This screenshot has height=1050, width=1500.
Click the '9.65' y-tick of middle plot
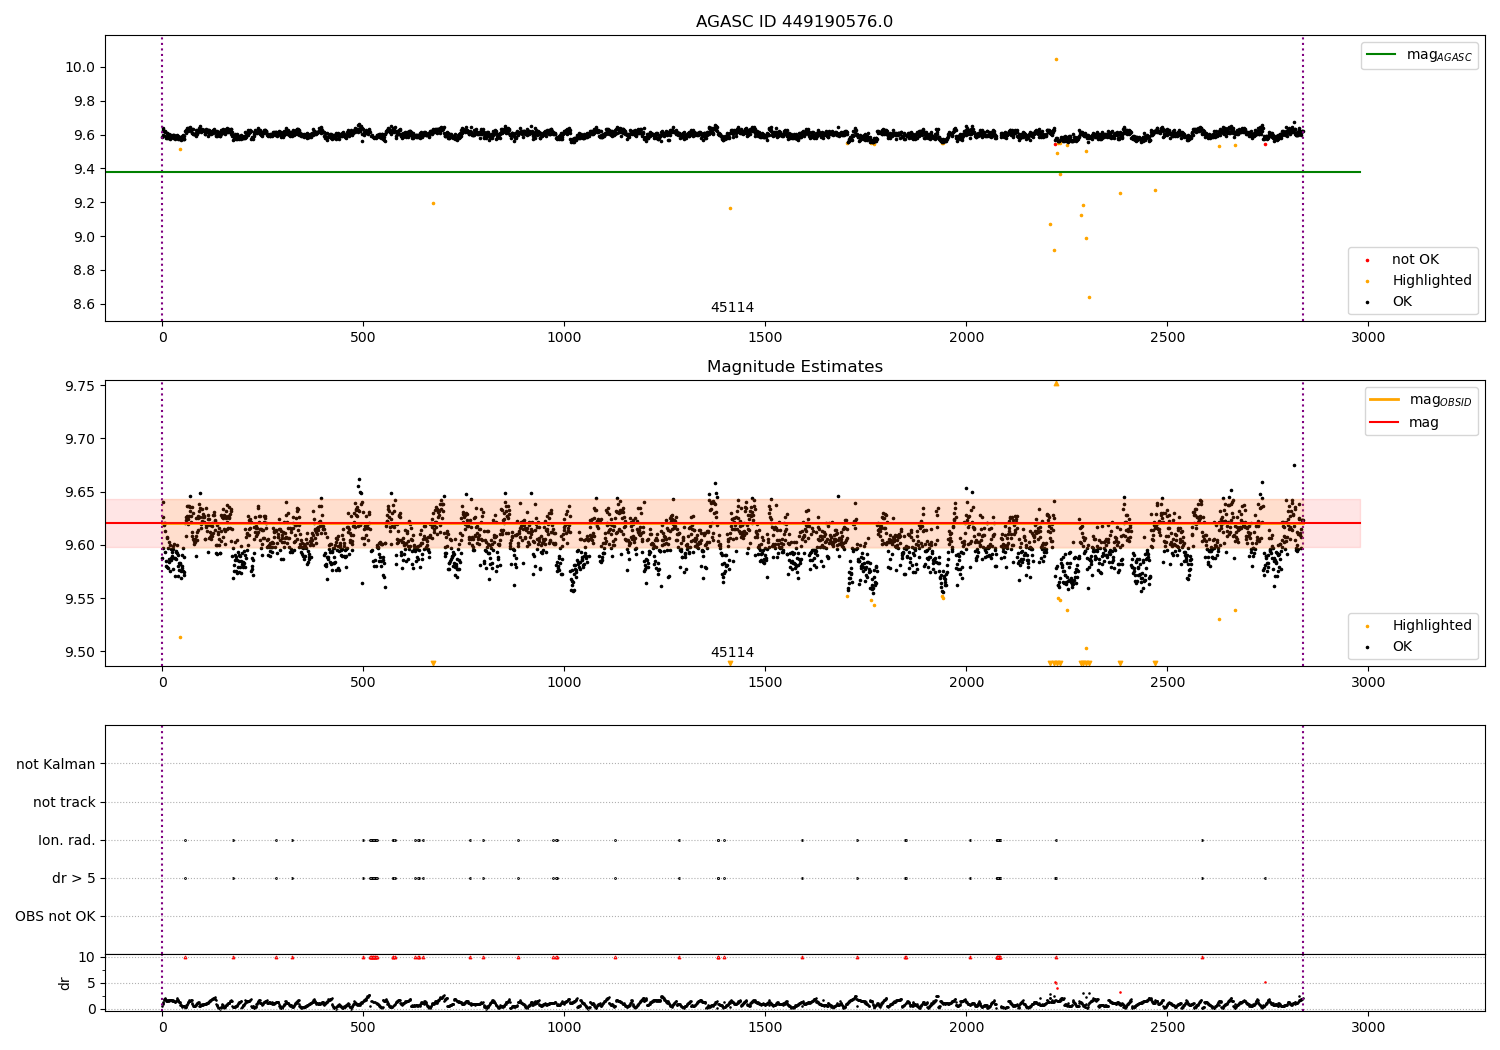(x=79, y=493)
